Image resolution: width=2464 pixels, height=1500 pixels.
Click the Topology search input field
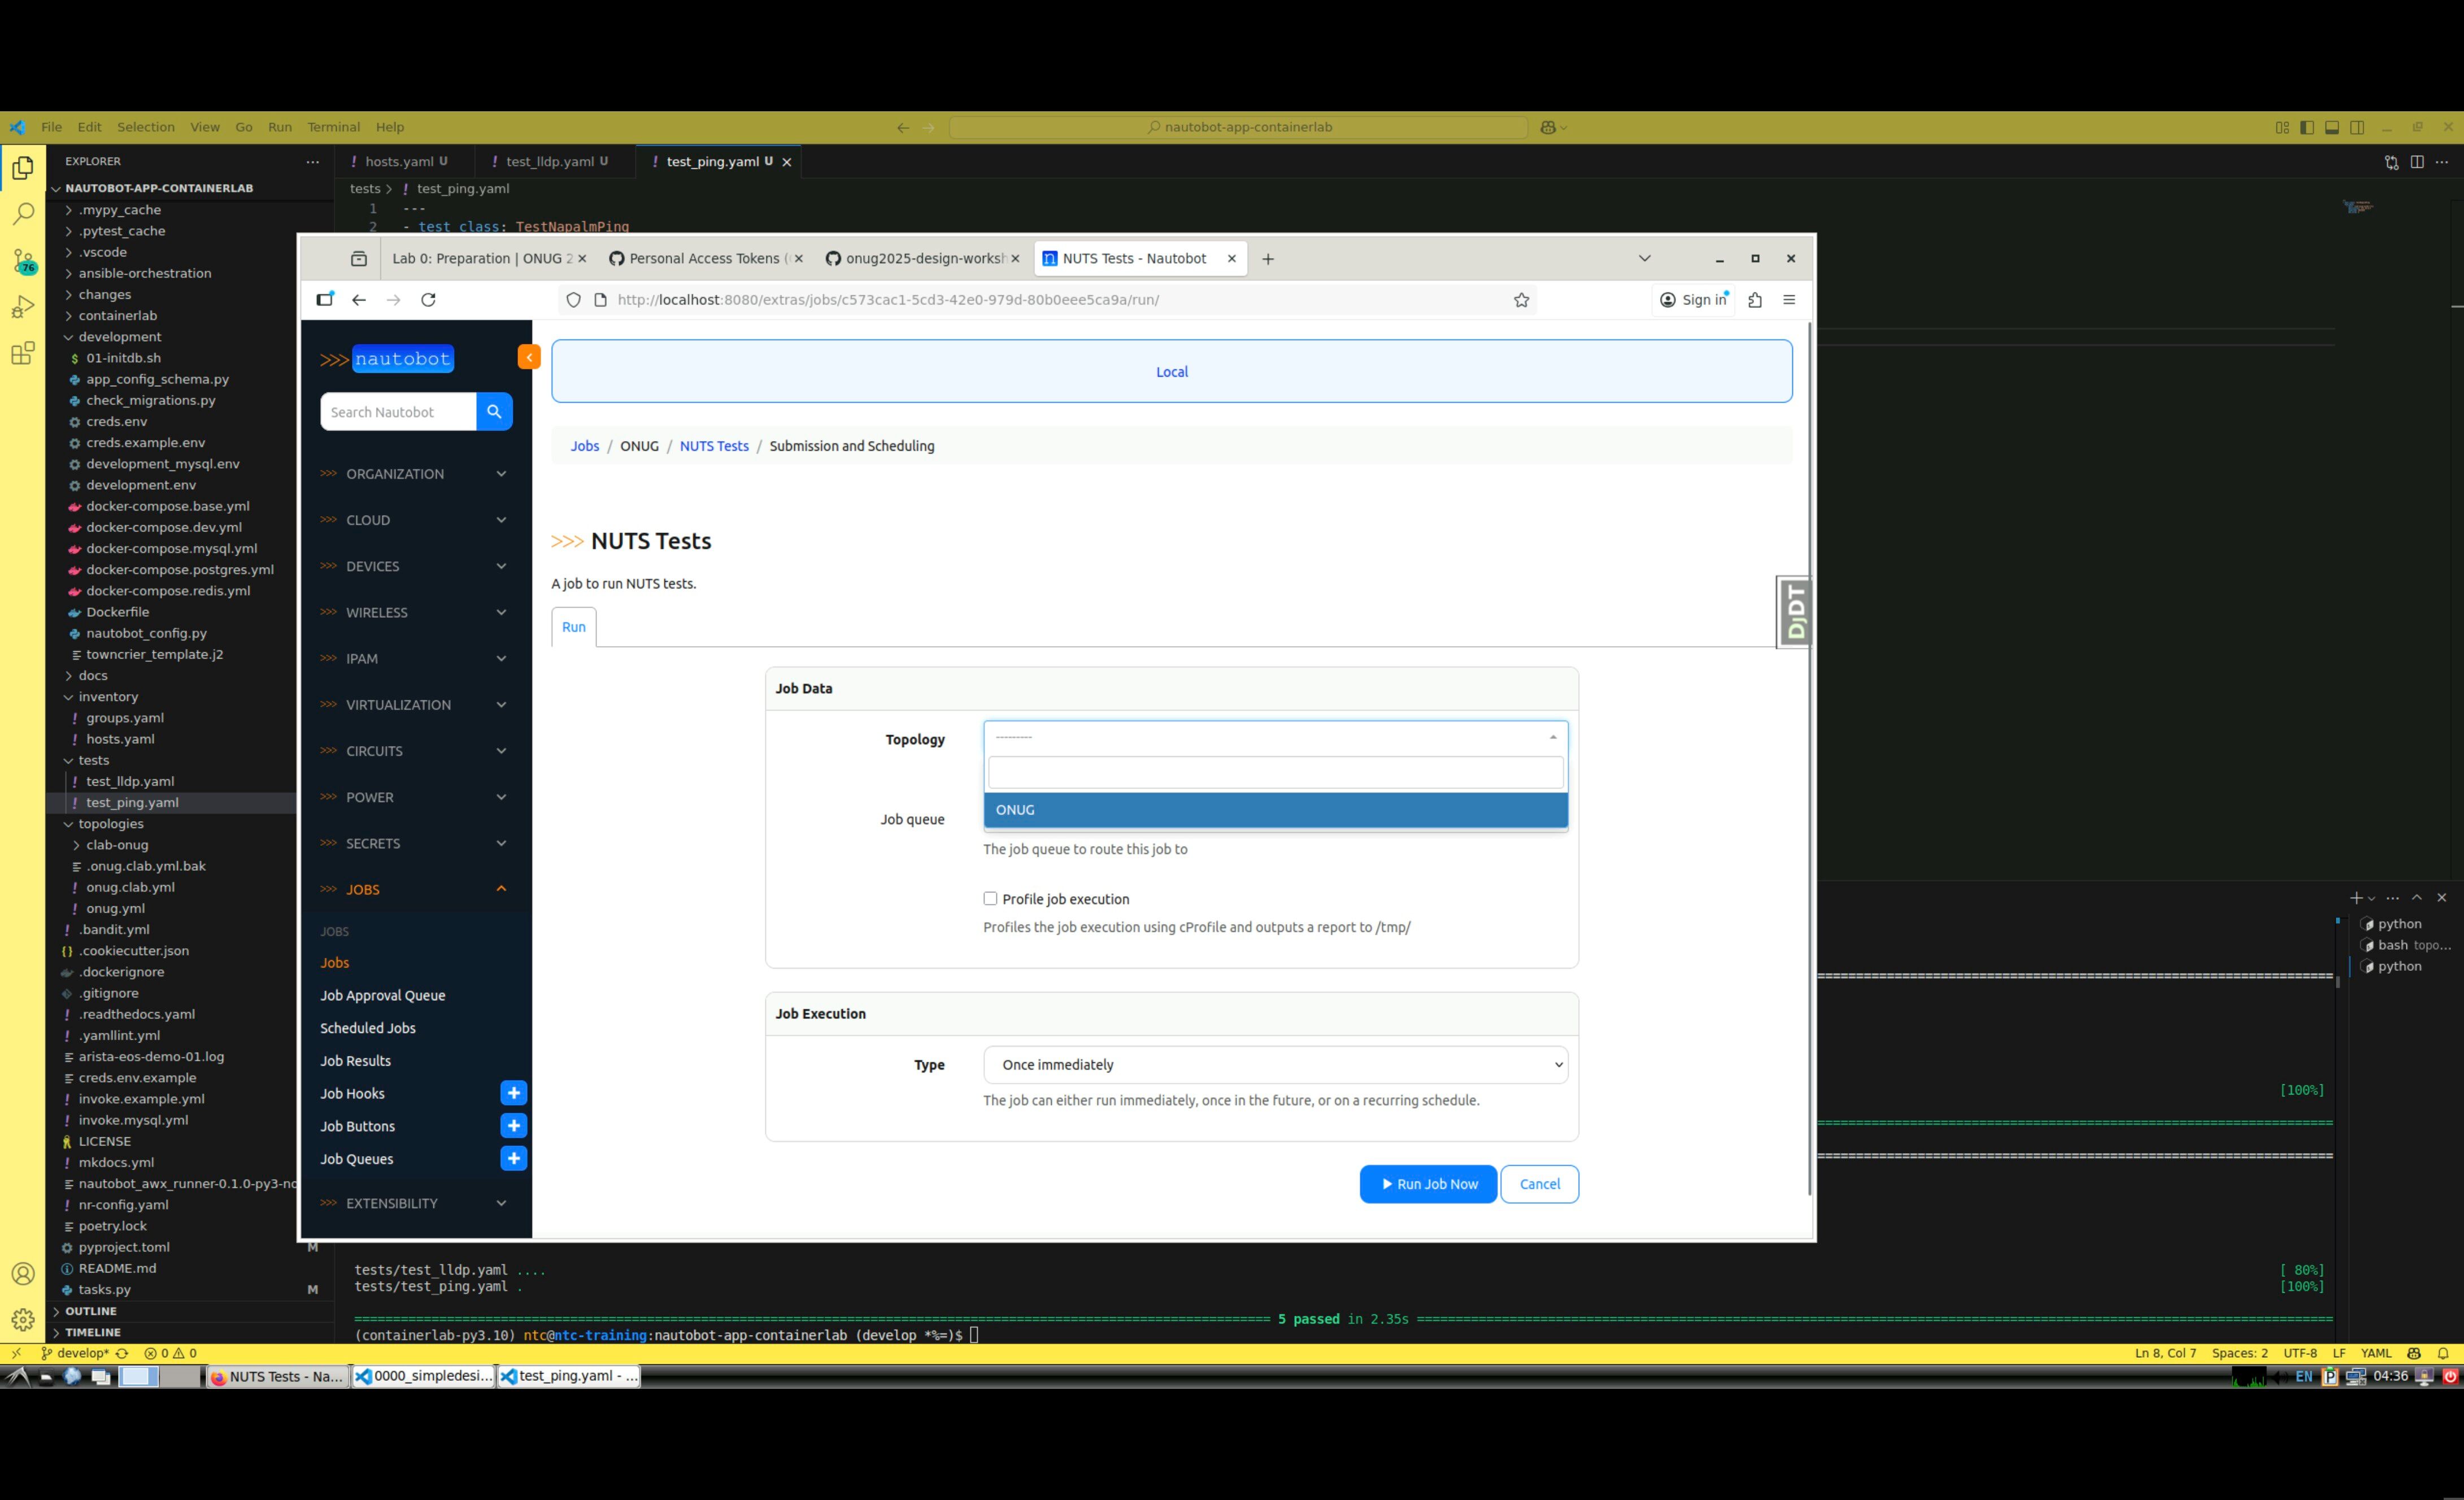click(x=1275, y=772)
